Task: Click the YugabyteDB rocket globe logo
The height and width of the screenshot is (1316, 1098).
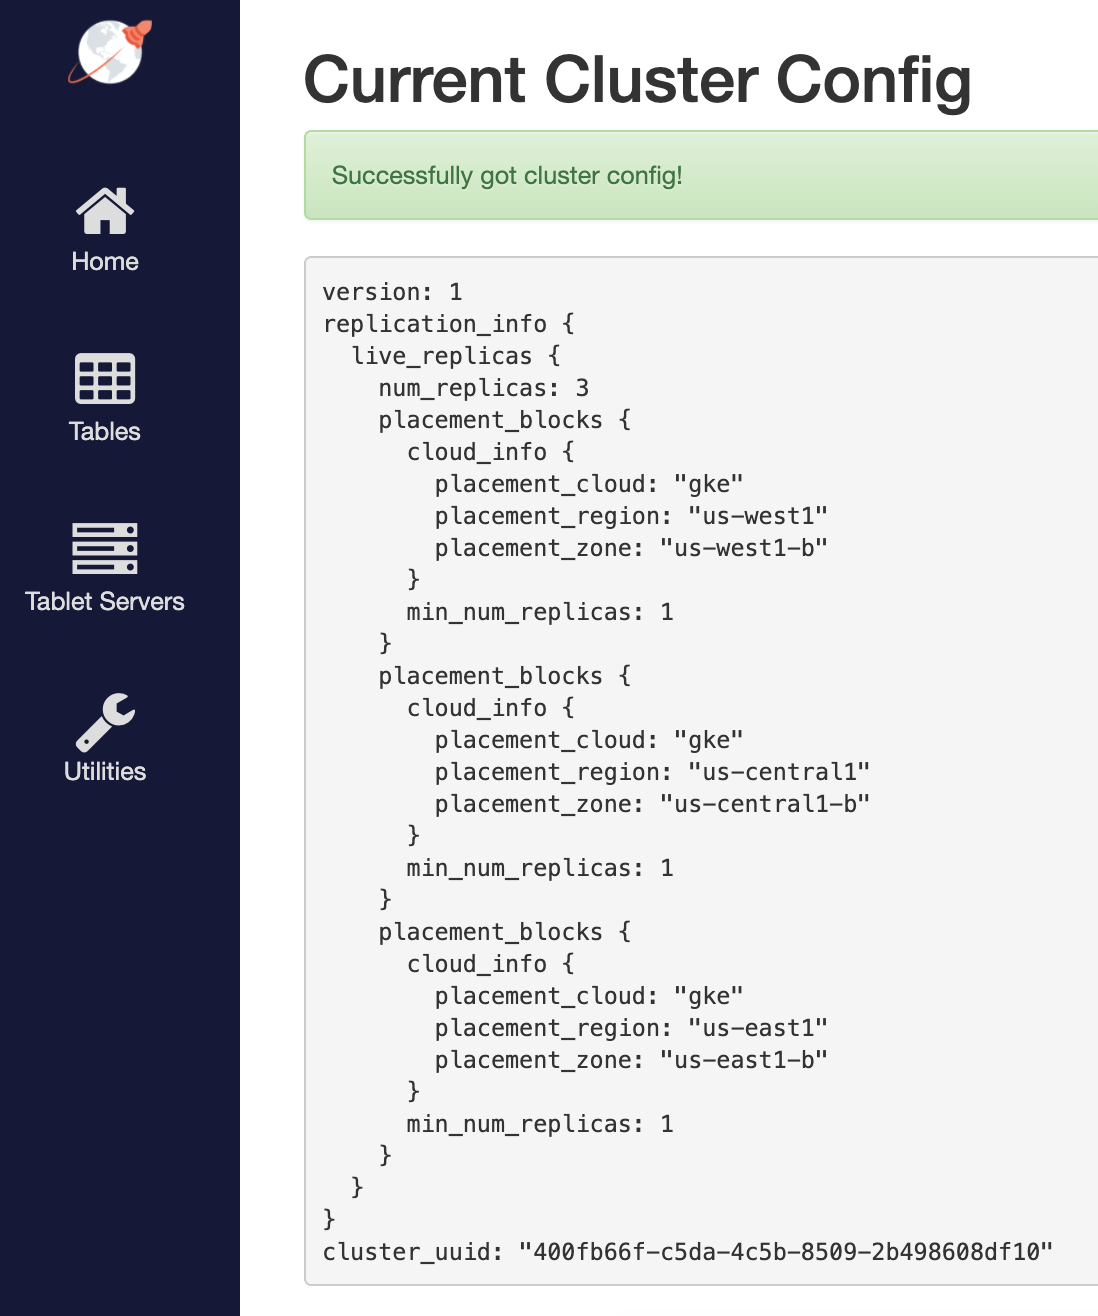Action: (109, 52)
